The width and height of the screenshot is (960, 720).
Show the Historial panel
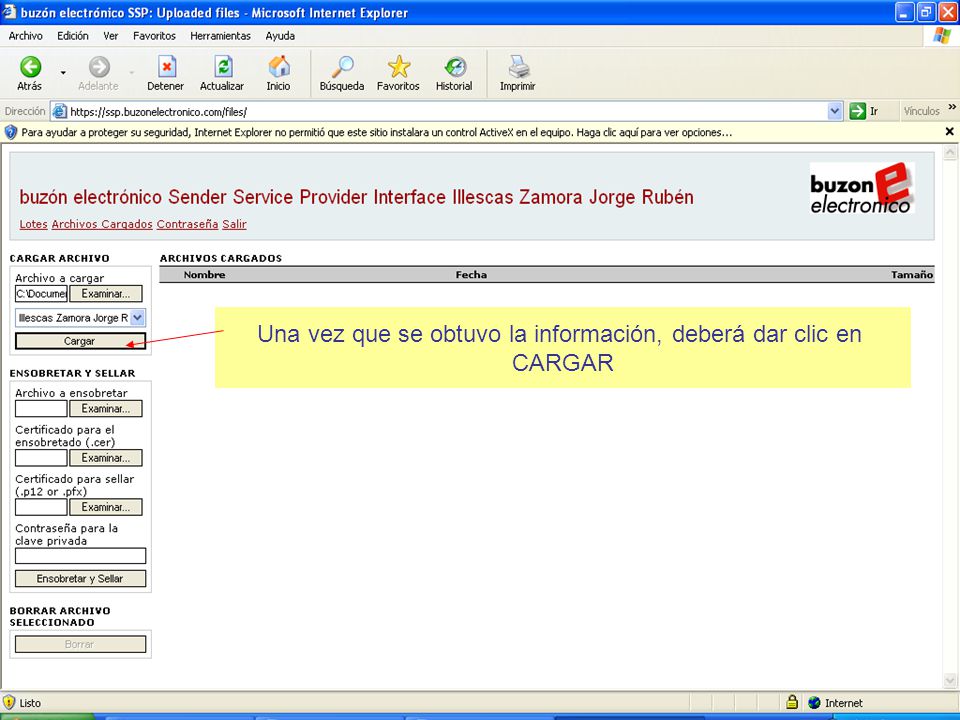point(454,73)
